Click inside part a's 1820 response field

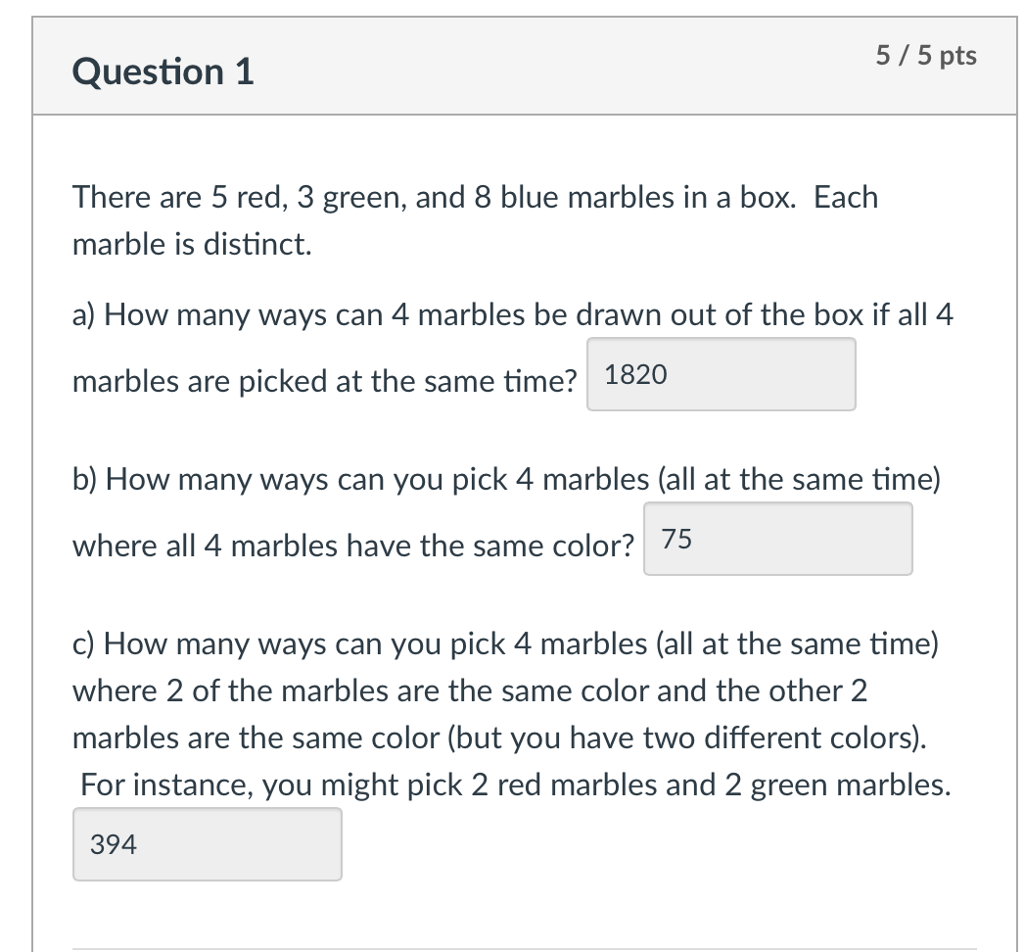coord(720,374)
